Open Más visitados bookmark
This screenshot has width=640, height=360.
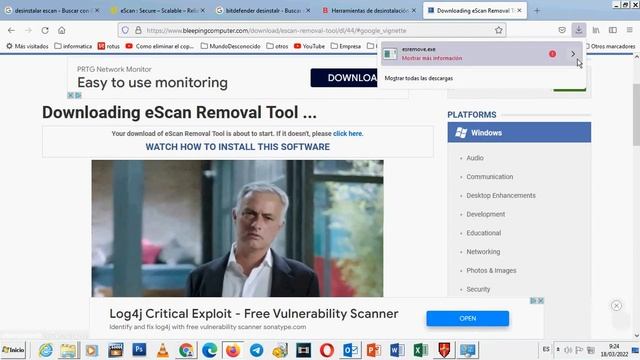[x=27, y=46]
